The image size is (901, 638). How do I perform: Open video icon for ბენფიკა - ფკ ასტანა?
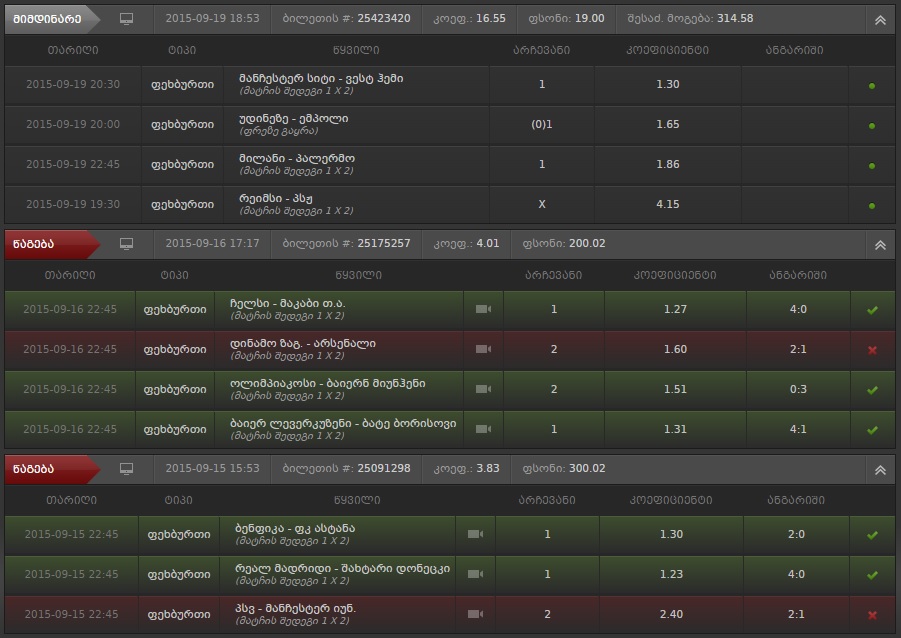(475, 534)
